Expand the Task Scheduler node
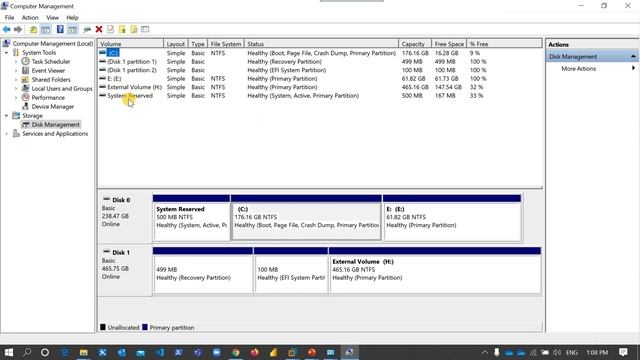This screenshot has width=640, height=360. click(x=16, y=62)
